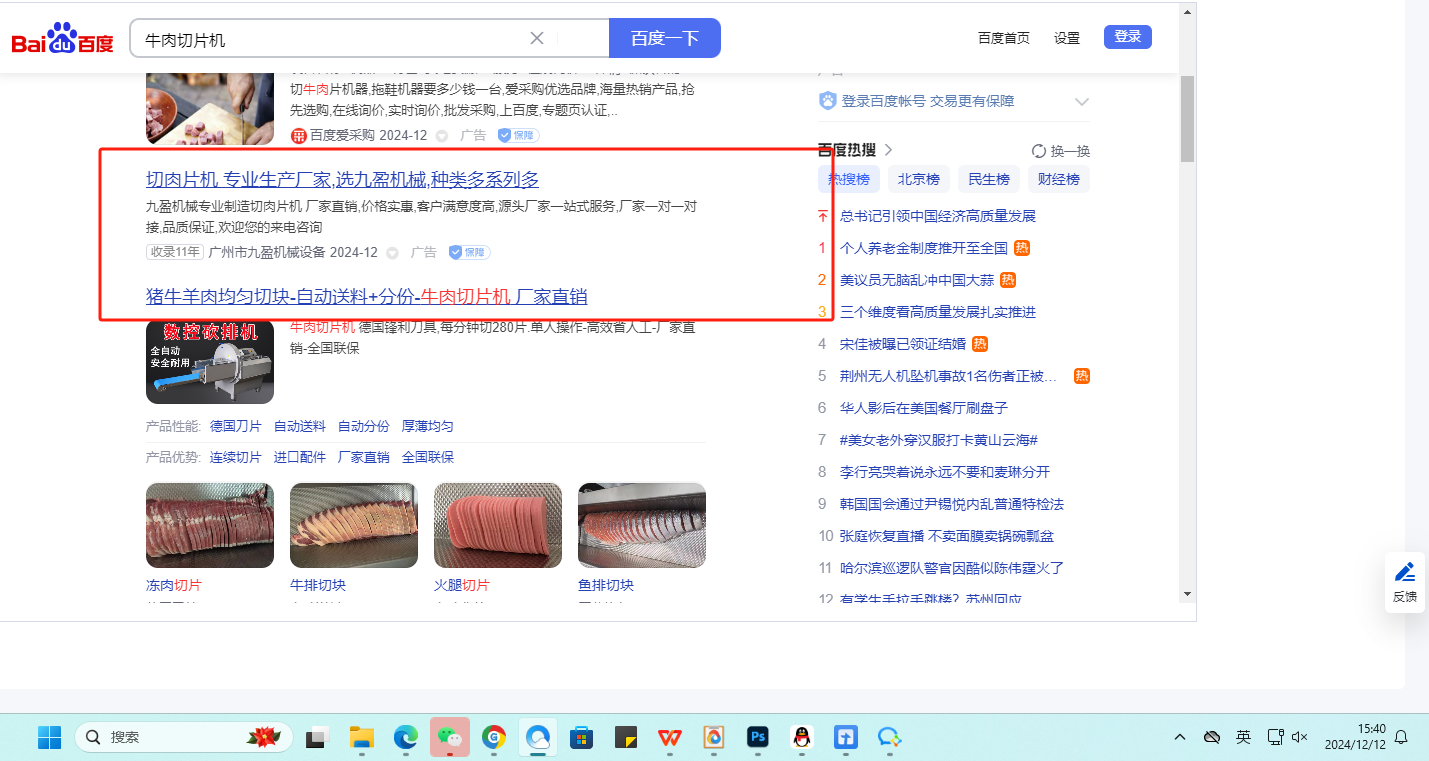
Task: Click the Windows taskbar 搜索 search box
Action: coord(185,738)
